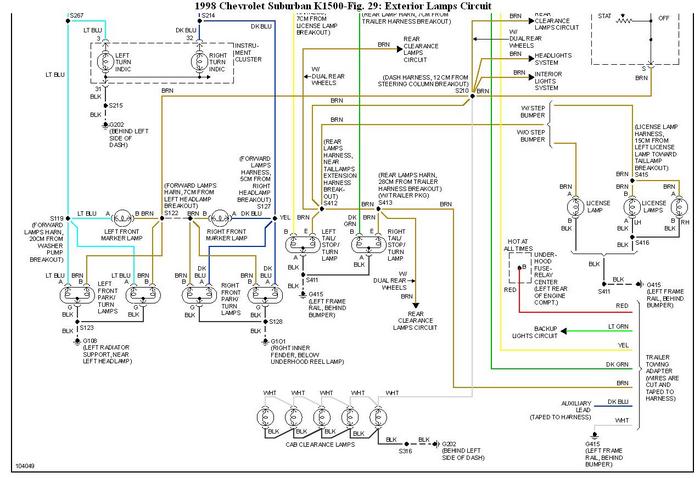Select the left front marker lamp symbol
This screenshot has height=478, width=700.
pyautogui.click(x=121, y=218)
